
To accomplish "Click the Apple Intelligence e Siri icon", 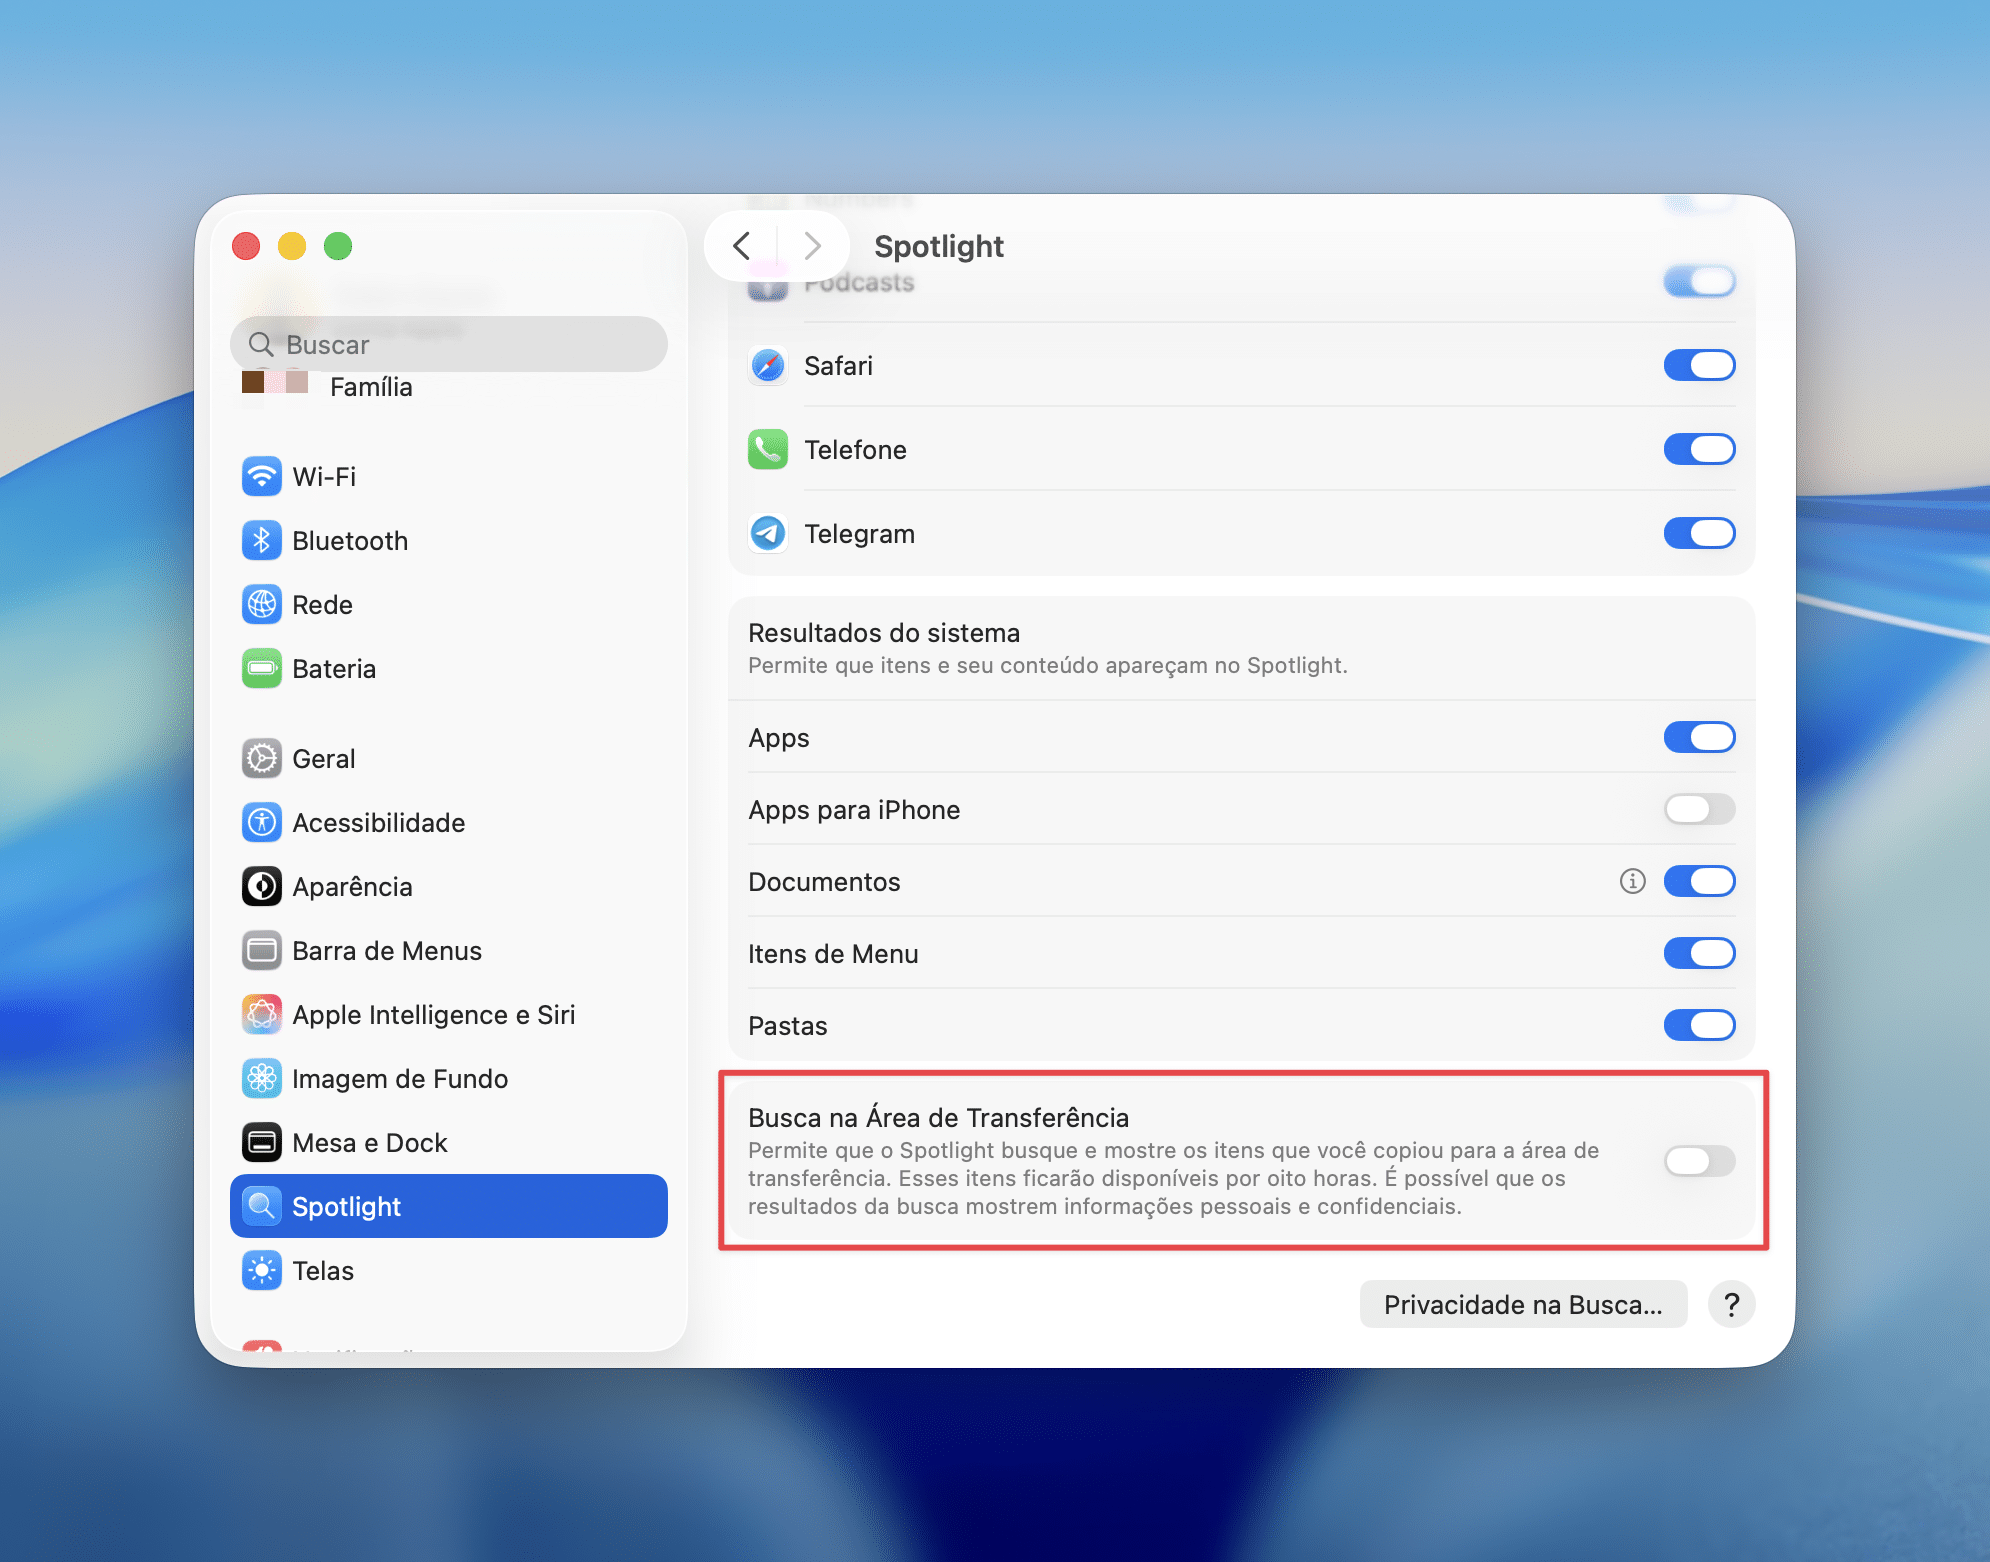I will [261, 1015].
